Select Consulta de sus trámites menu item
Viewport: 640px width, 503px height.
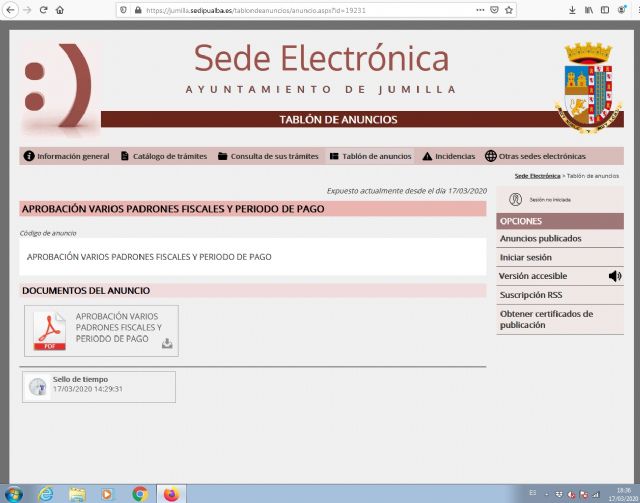point(267,156)
